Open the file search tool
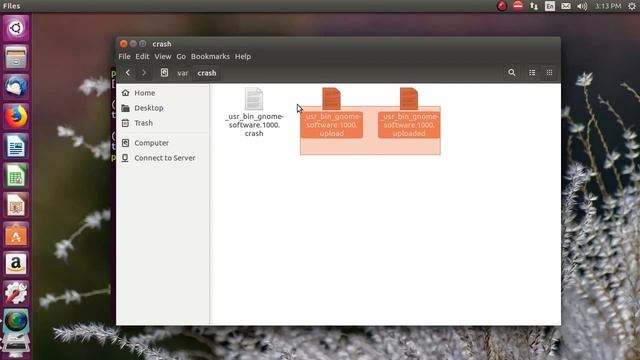Viewport: 640px width, 360px height. pyautogui.click(x=511, y=73)
